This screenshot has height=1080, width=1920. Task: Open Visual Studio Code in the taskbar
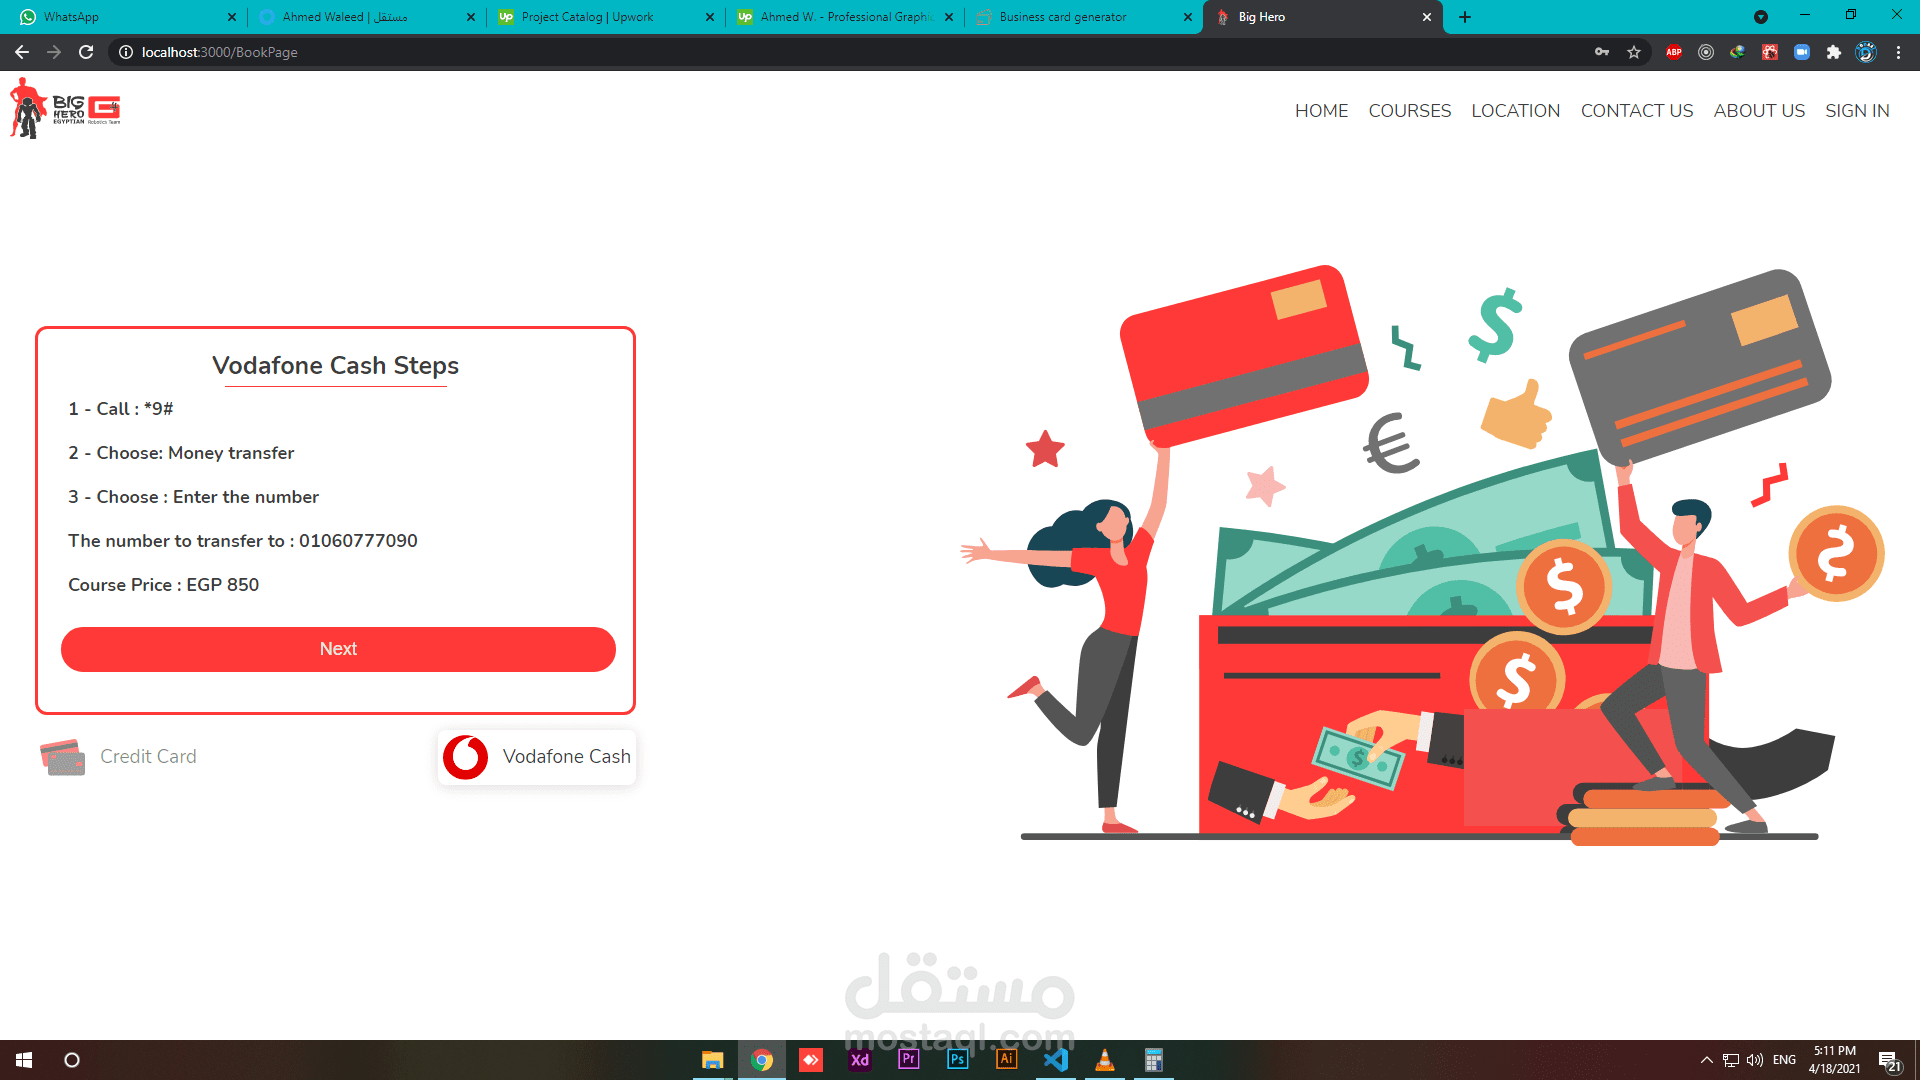tap(1055, 1060)
